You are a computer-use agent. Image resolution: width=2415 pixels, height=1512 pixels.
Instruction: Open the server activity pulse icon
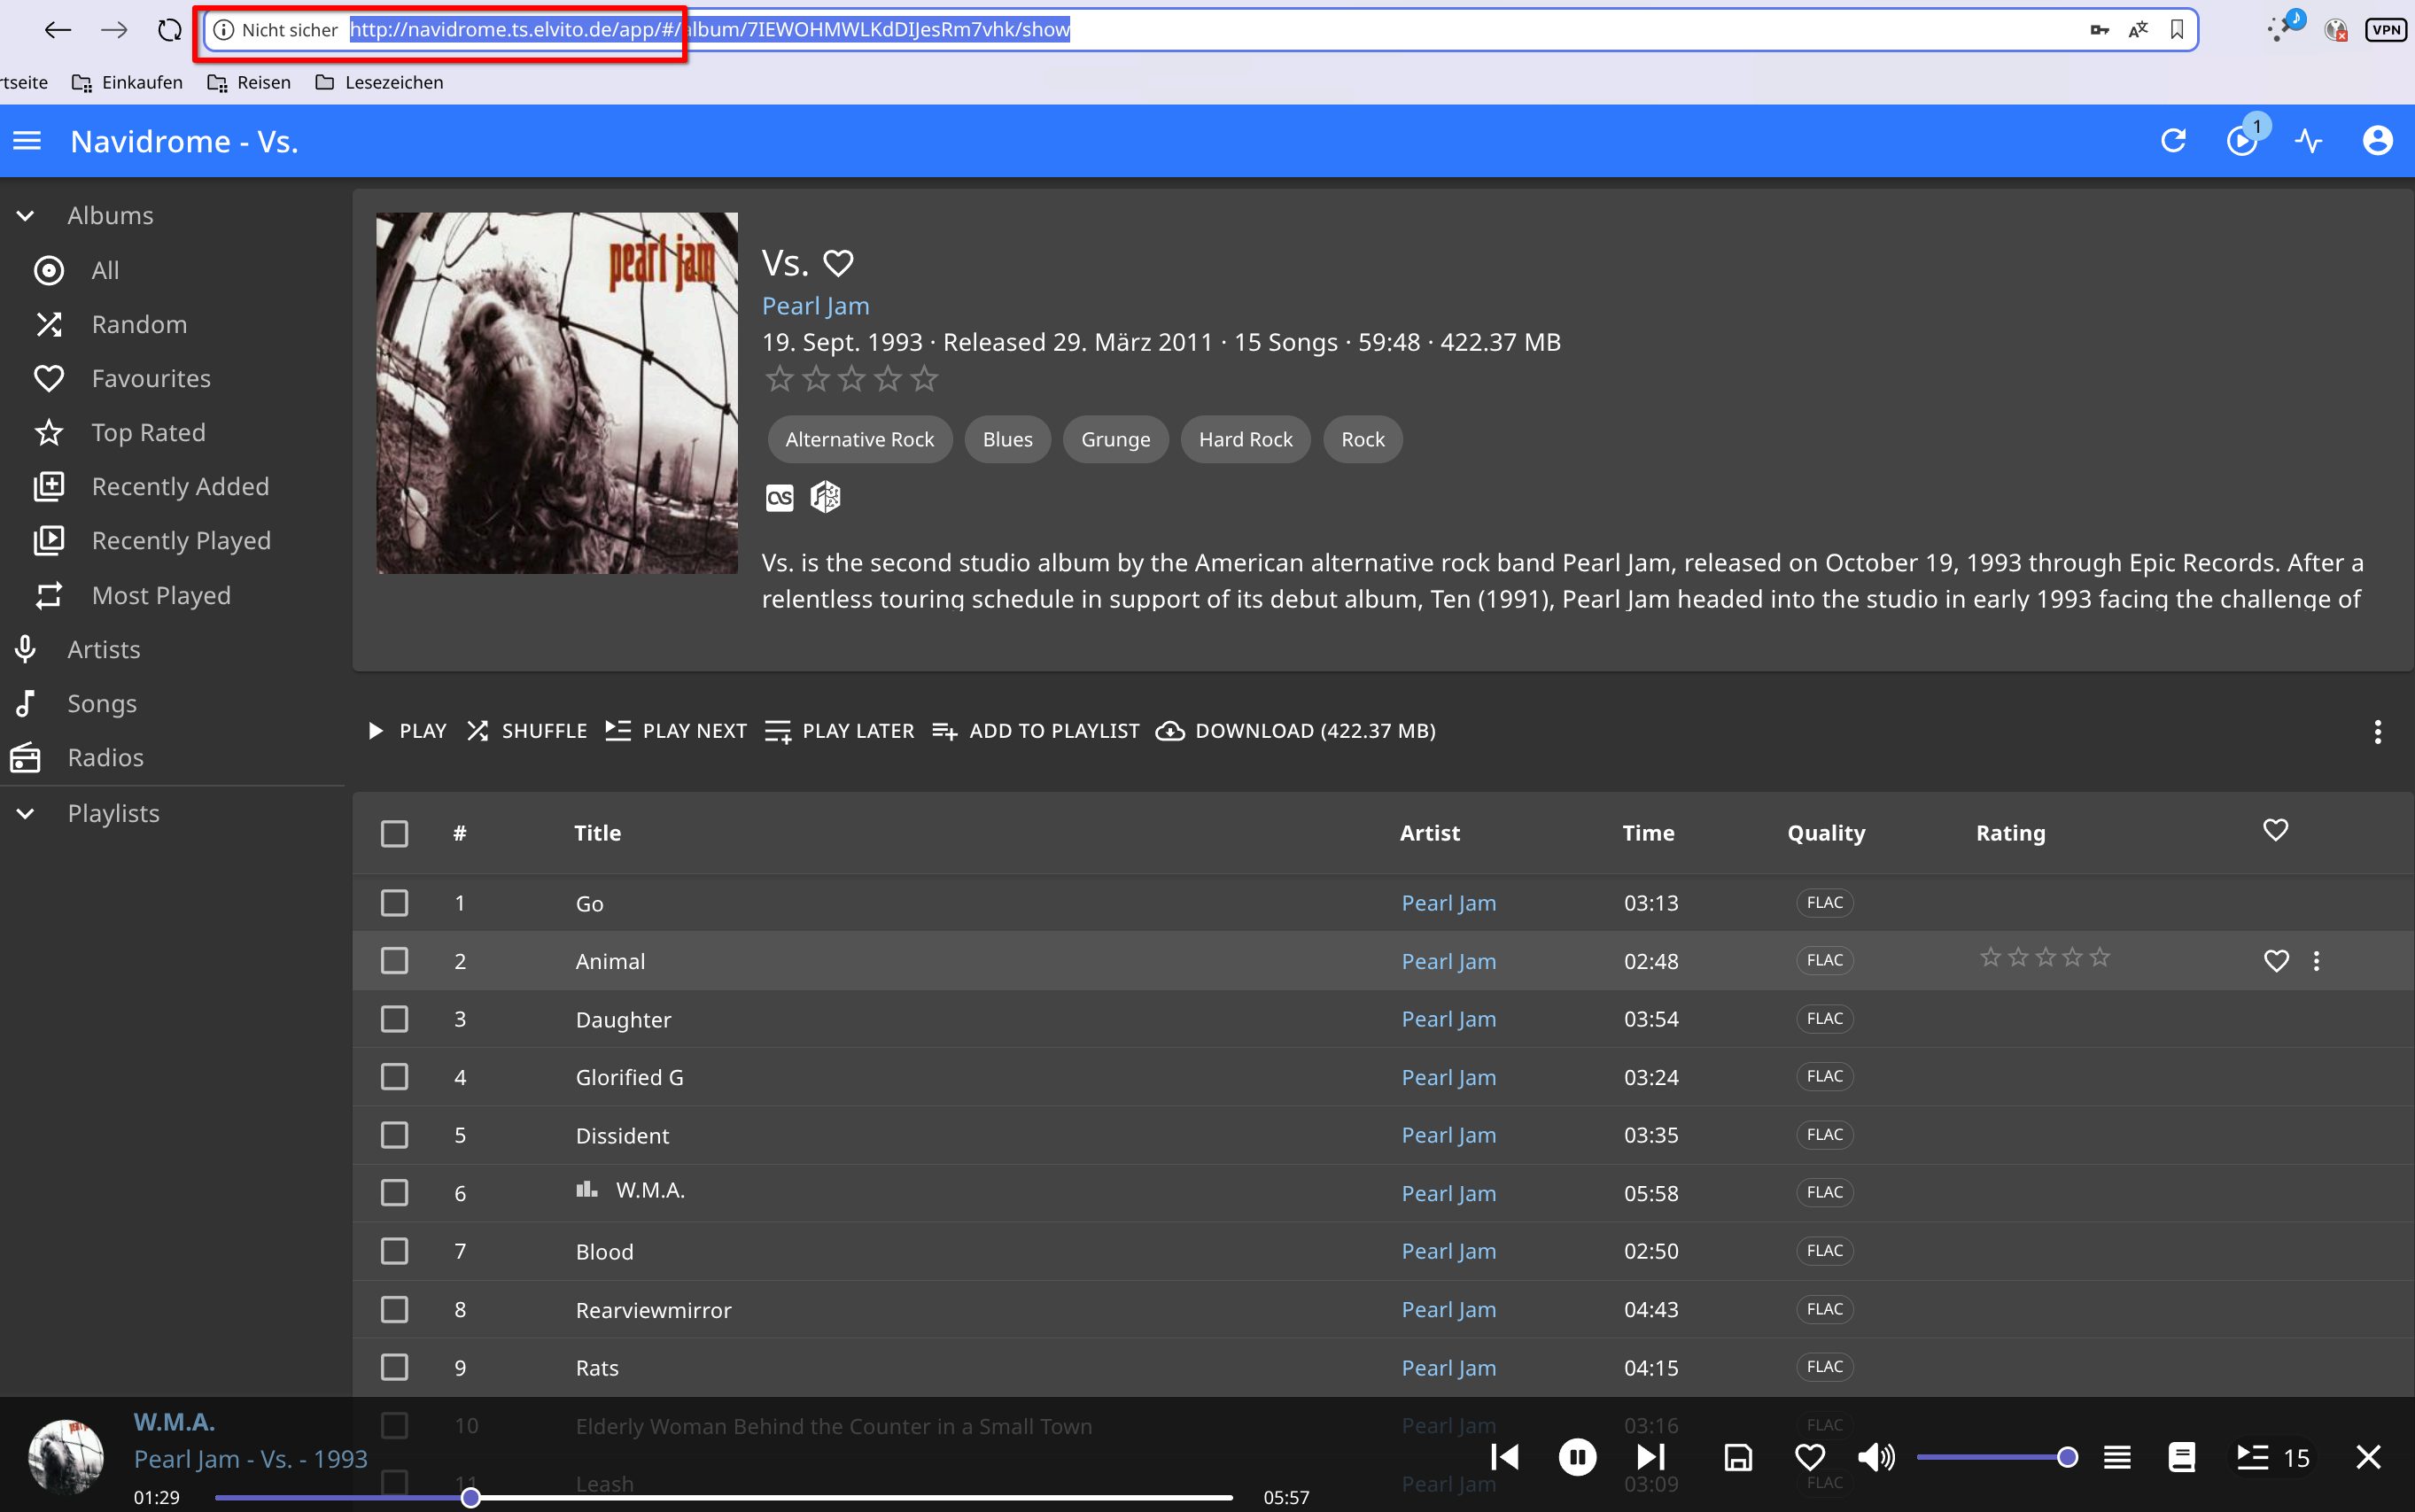(2309, 141)
